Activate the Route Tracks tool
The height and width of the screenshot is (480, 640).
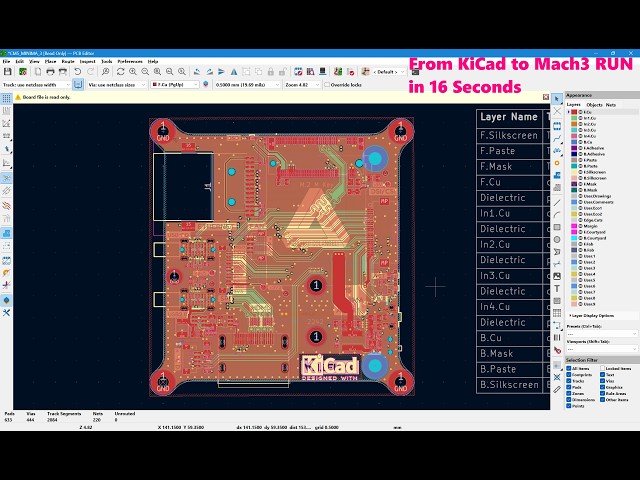point(557,138)
